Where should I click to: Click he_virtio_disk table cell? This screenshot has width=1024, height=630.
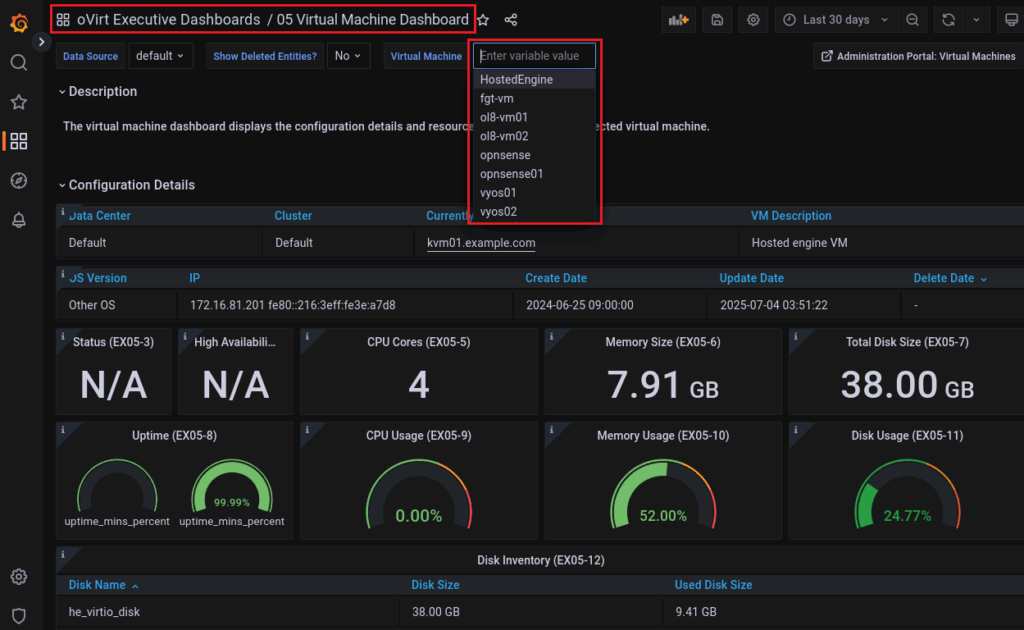(x=104, y=612)
